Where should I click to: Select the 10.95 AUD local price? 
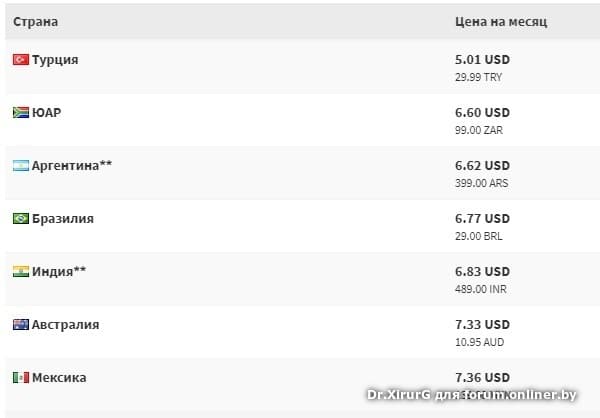[479, 342]
